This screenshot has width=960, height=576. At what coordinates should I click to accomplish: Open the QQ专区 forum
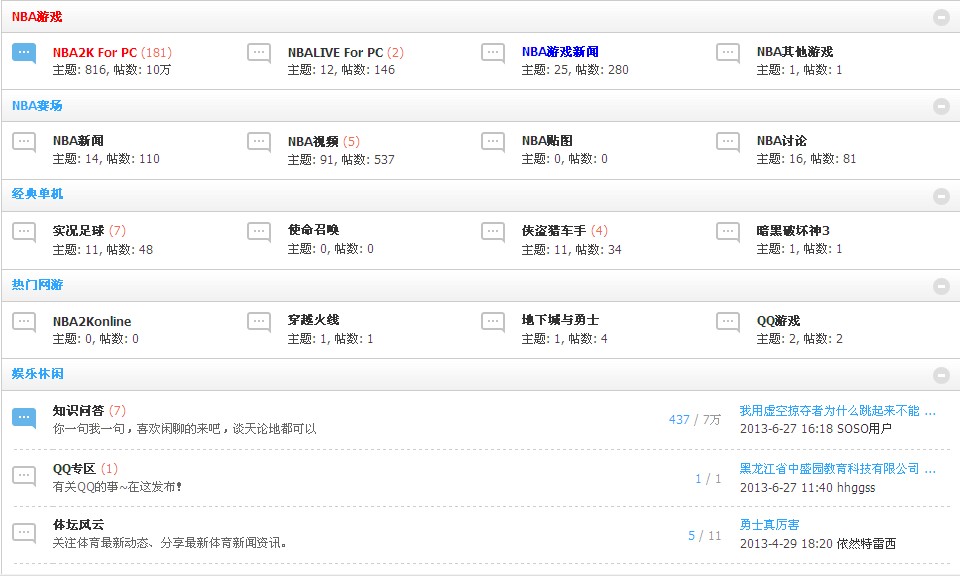pos(74,469)
